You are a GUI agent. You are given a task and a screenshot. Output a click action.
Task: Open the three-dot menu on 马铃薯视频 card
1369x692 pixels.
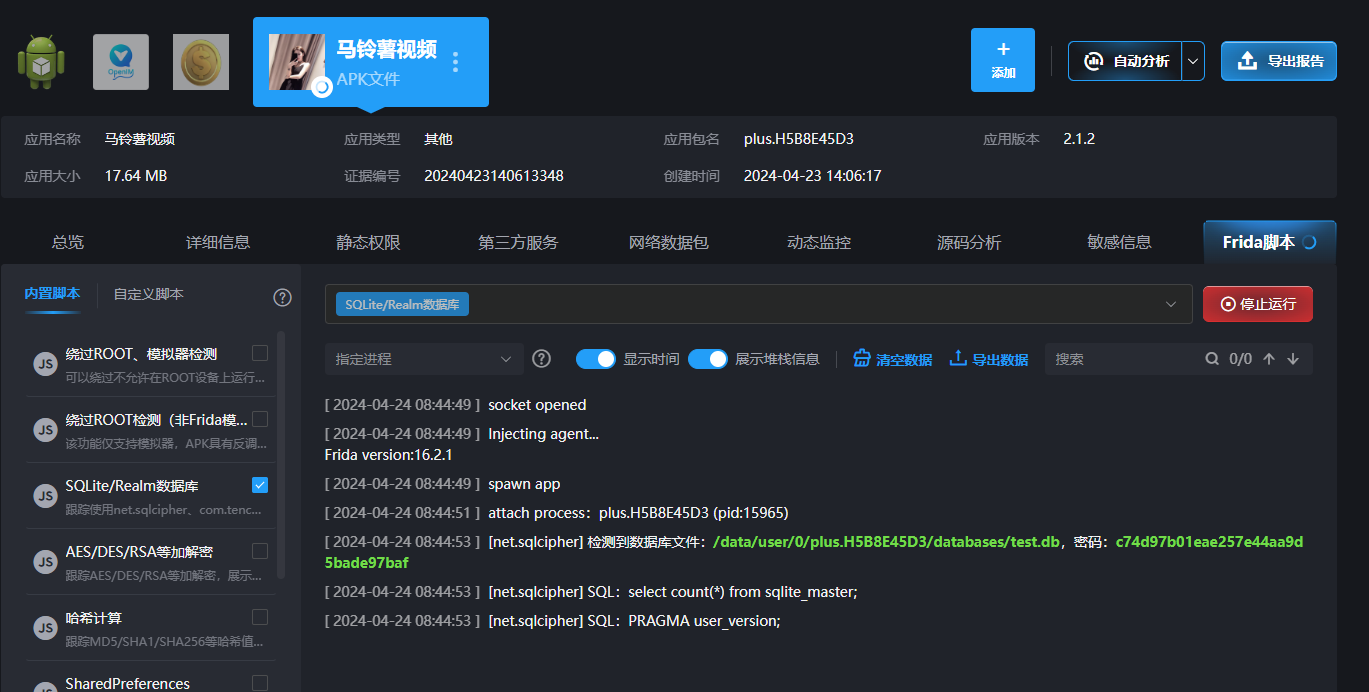click(456, 62)
